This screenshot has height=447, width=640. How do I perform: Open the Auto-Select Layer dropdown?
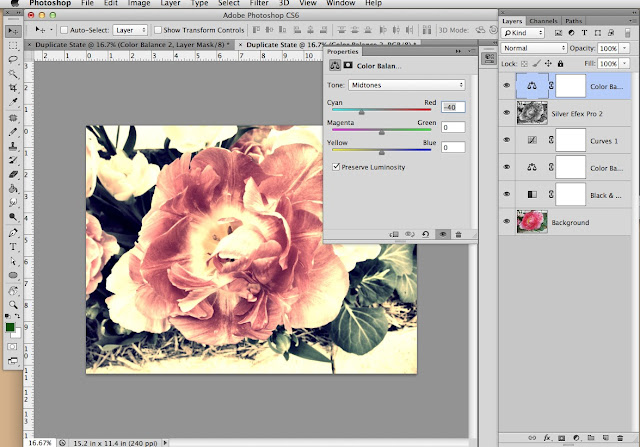128,31
